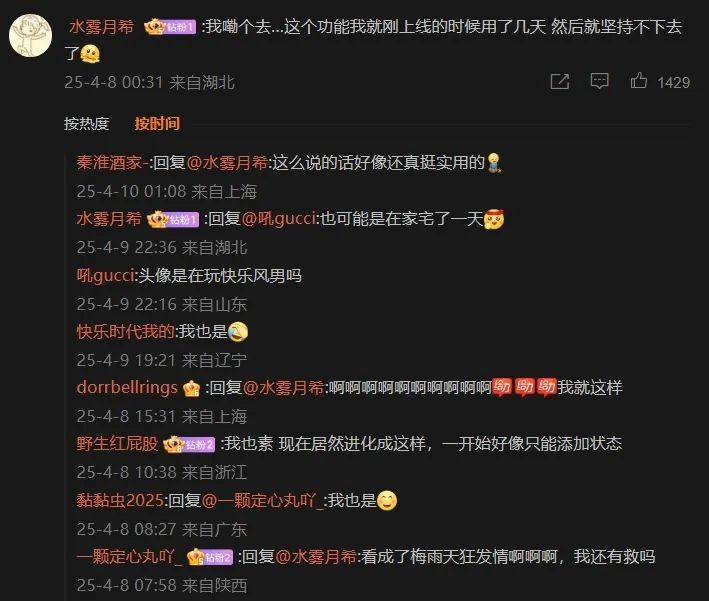Click the 1429 like count
The width and height of the screenshot is (709, 601).
pos(673,82)
